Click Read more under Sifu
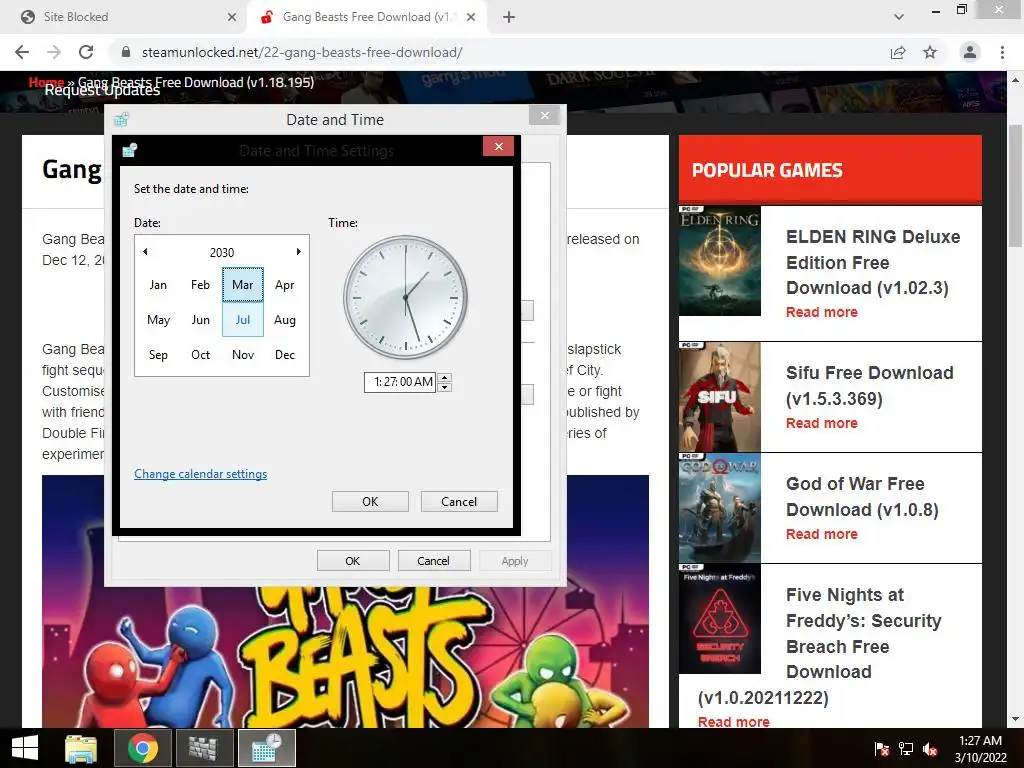 (x=822, y=423)
